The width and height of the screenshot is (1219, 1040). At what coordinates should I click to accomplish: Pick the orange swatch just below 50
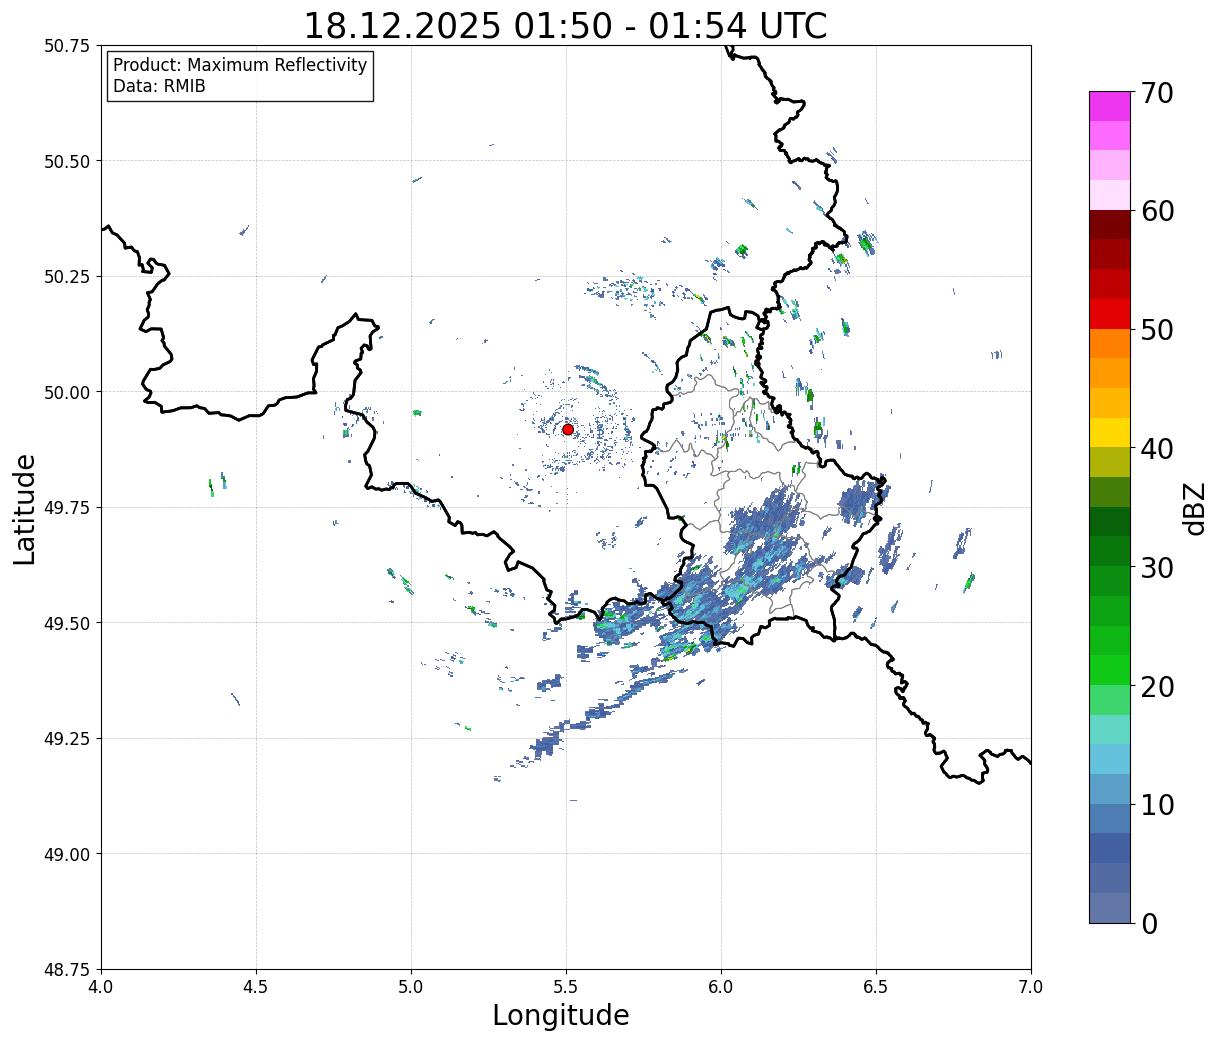(x=1110, y=343)
